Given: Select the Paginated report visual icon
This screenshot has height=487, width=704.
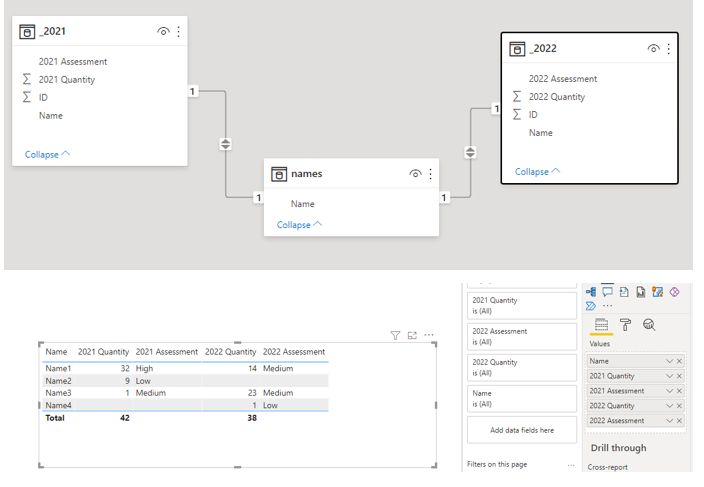Looking at the screenshot, I should [x=641, y=292].
